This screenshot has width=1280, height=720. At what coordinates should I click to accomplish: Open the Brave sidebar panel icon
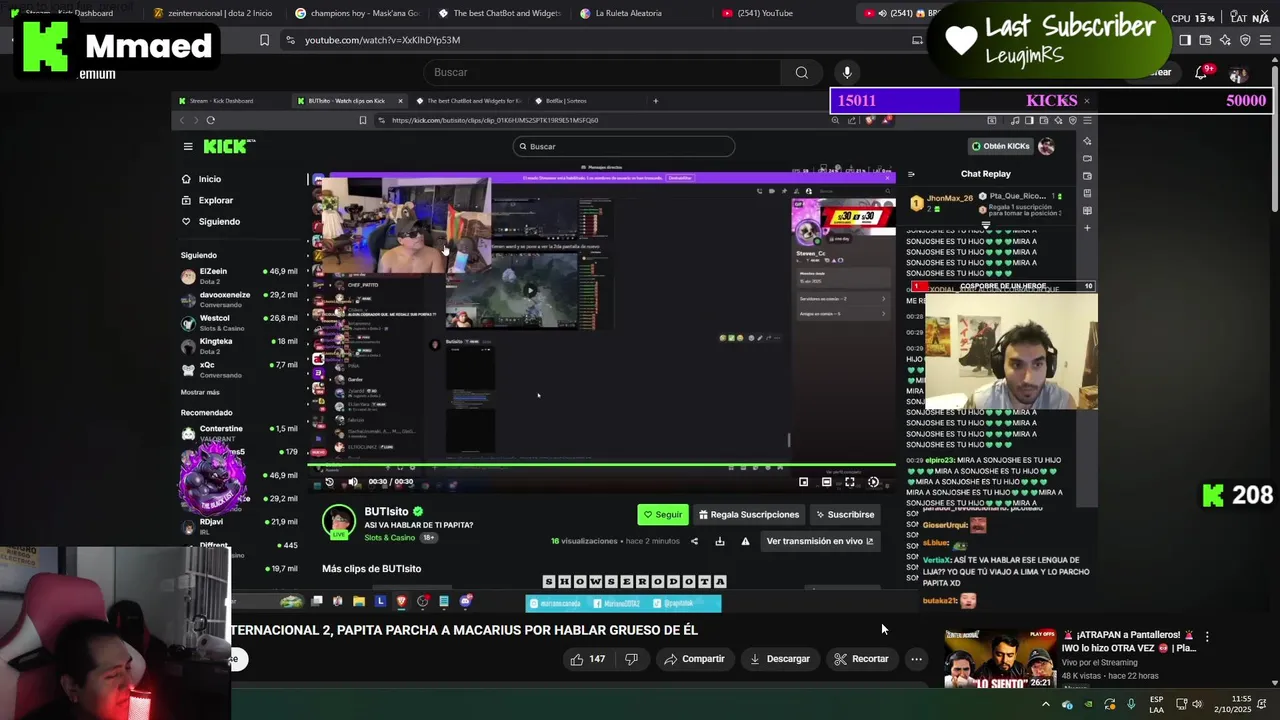pos(1185,40)
